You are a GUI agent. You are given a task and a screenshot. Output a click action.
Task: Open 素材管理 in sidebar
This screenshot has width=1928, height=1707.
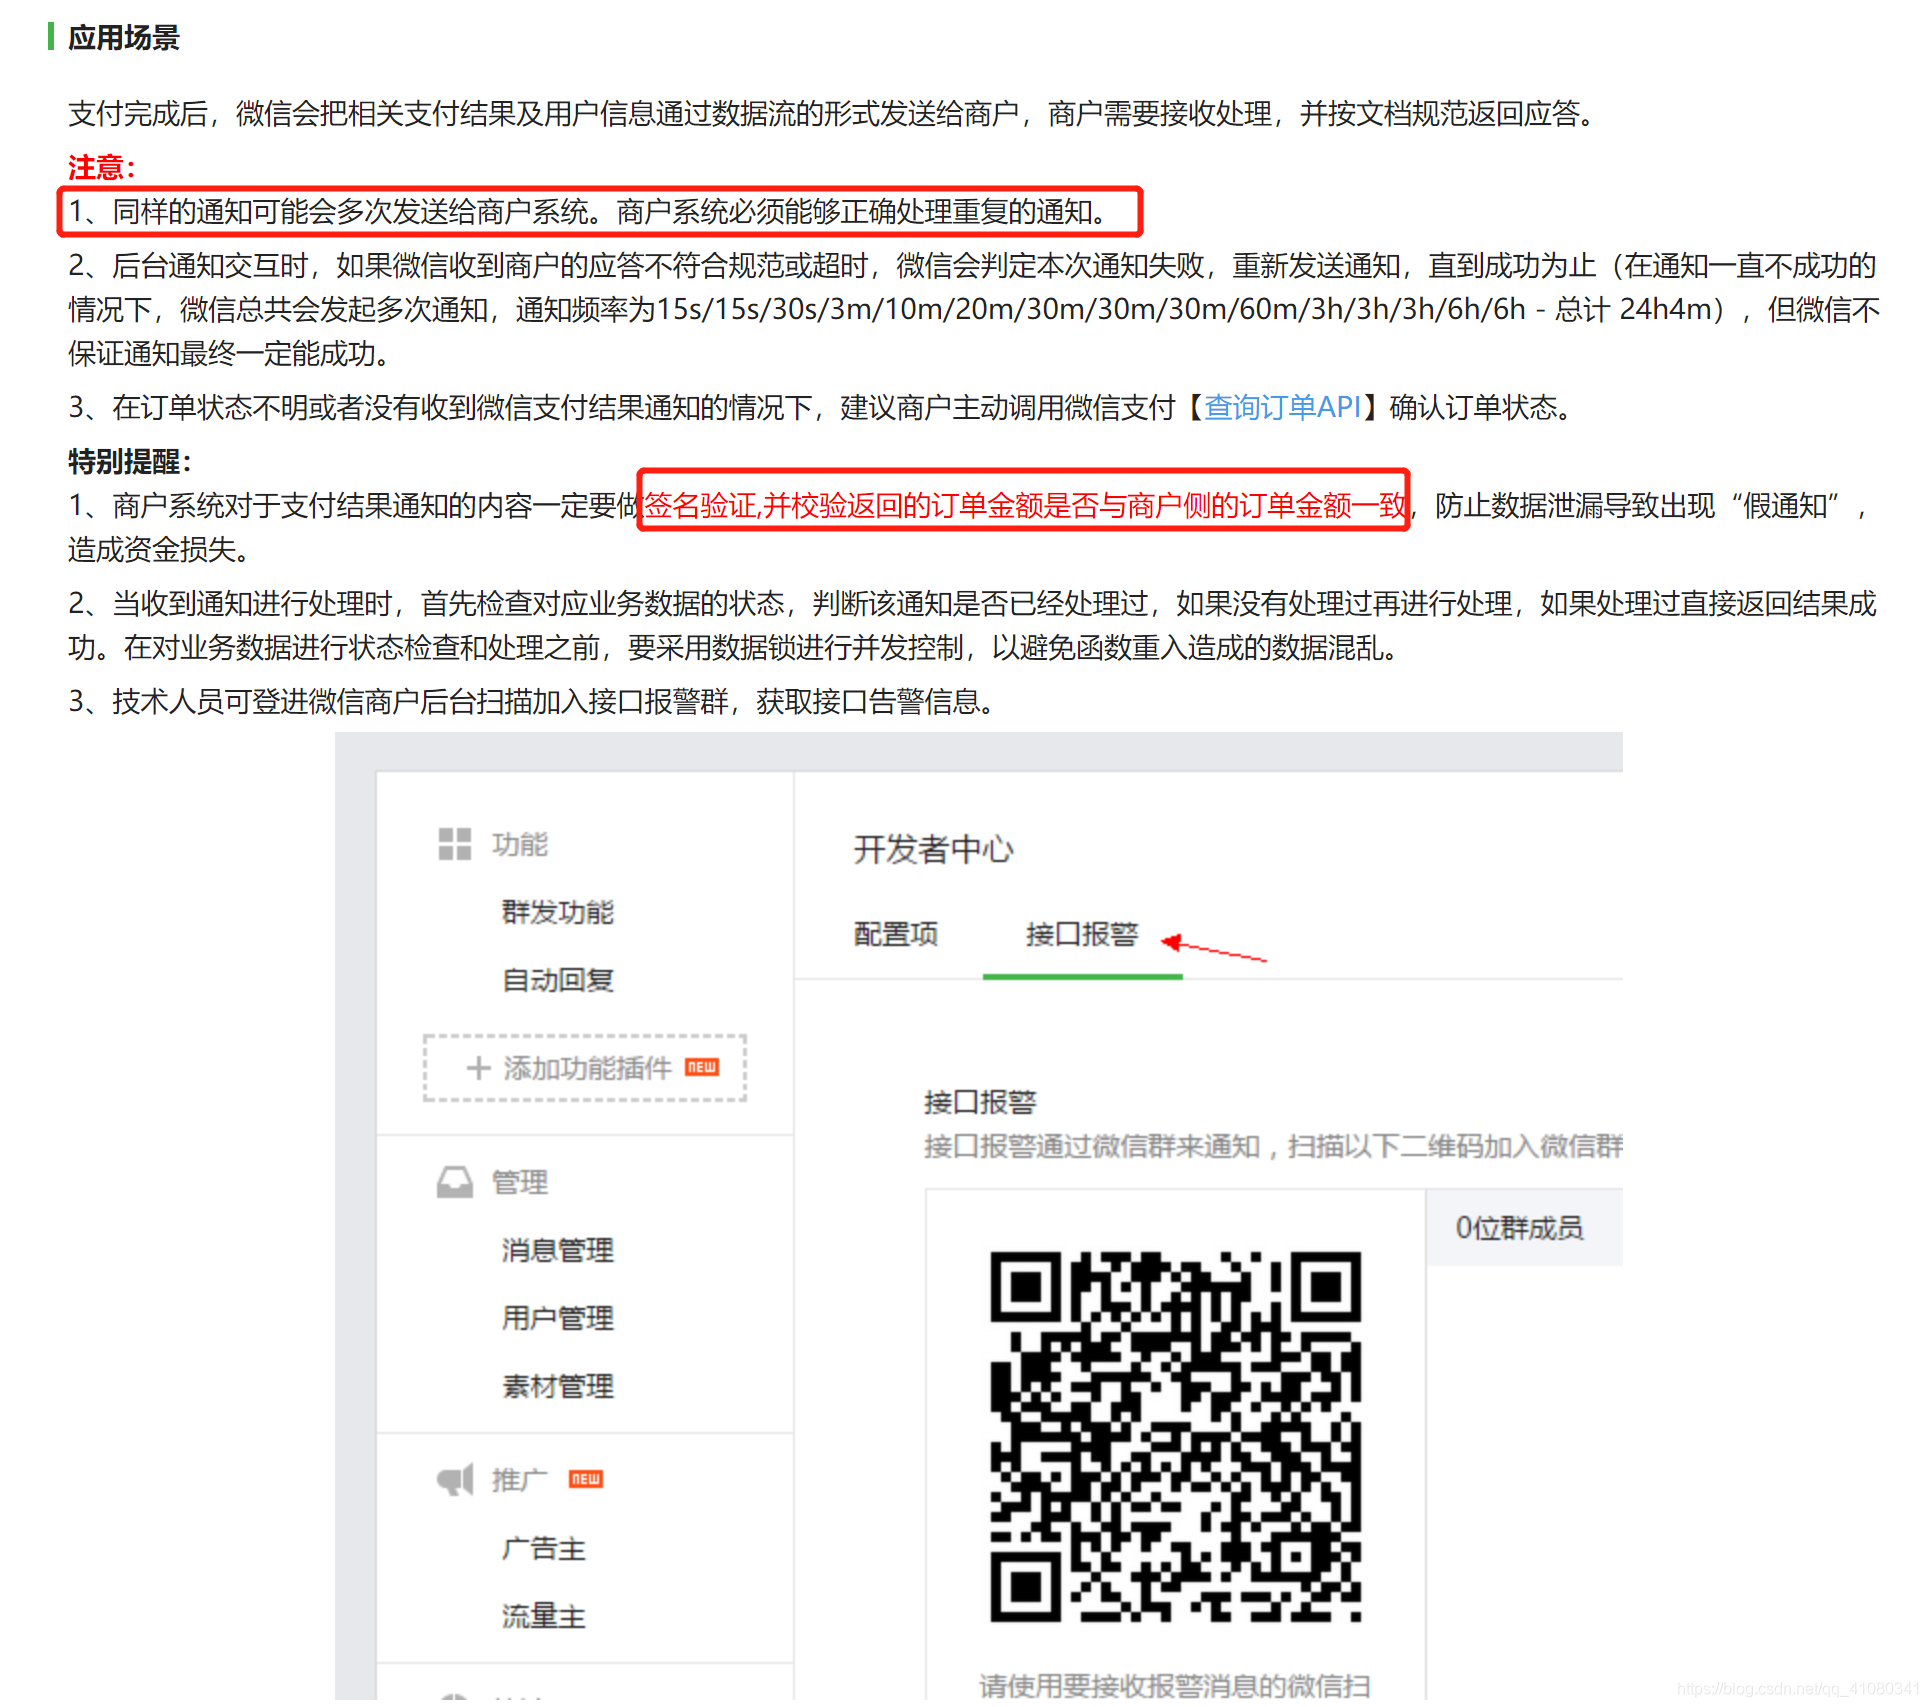557,1386
